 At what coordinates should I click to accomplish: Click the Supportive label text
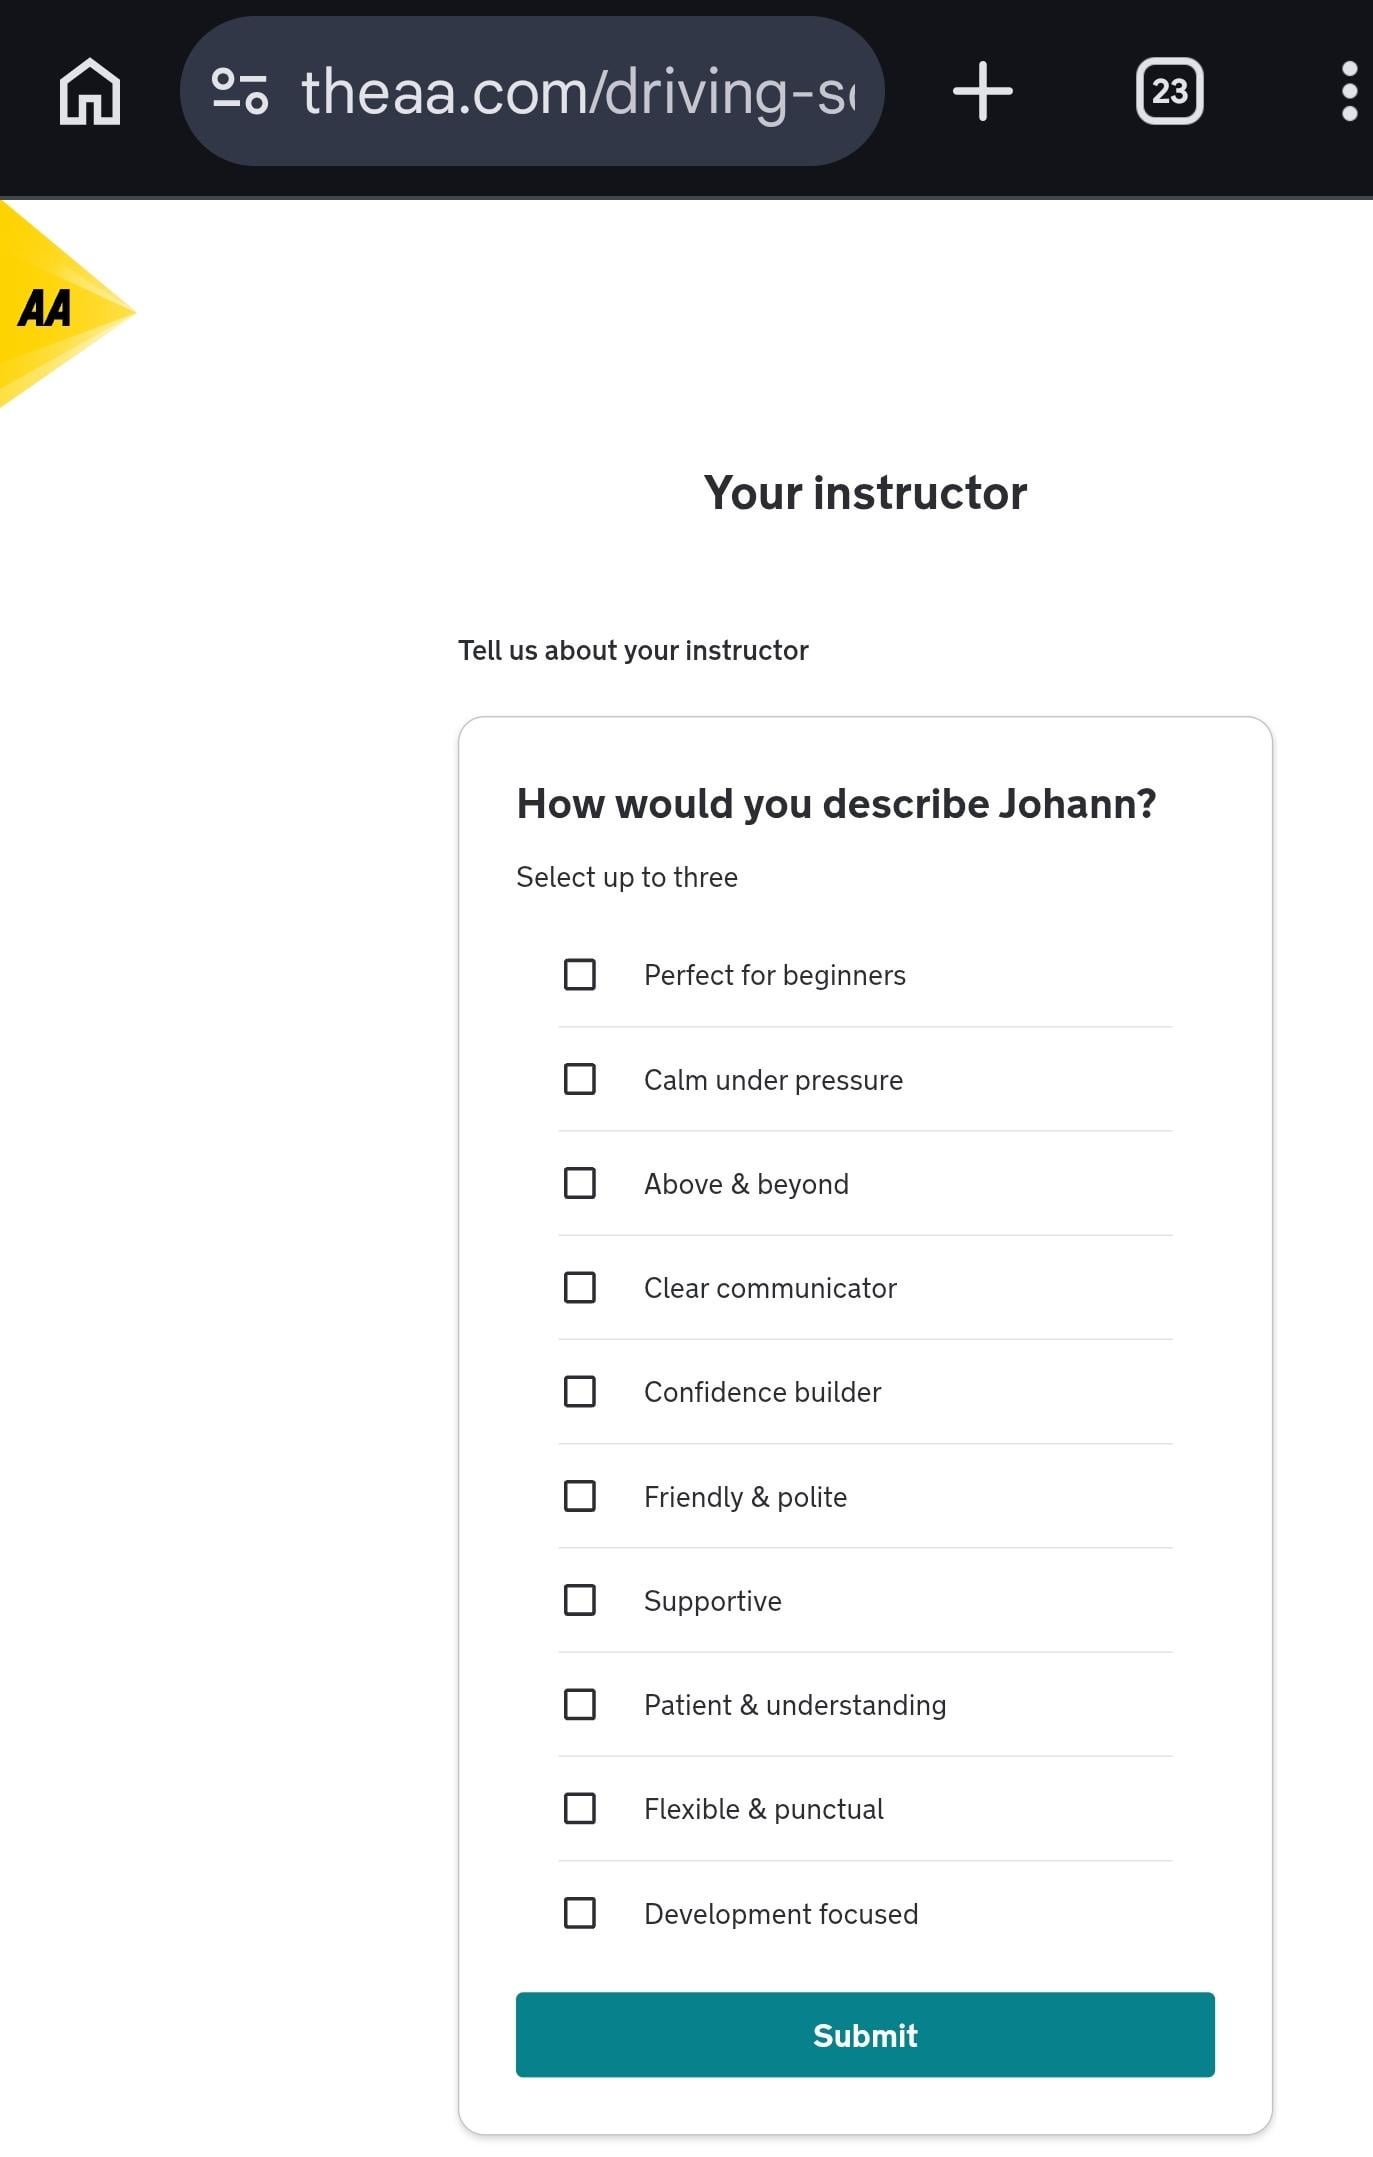[x=712, y=1601]
